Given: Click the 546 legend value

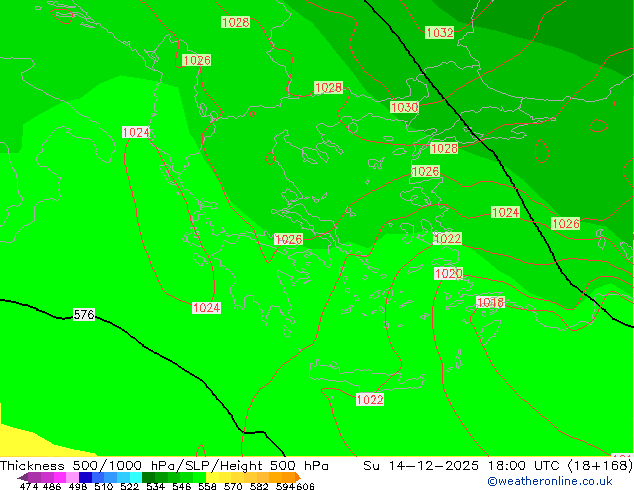Looking at the screenshot, I should pos(181,486).
